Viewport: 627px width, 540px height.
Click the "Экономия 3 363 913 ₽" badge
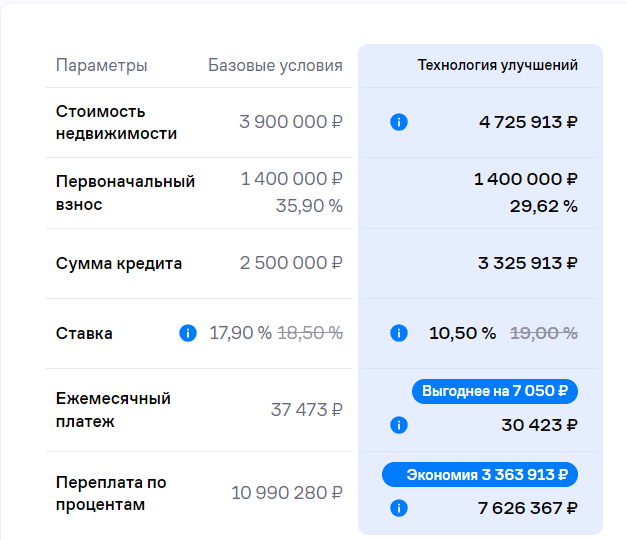click(x=480, y=474)
